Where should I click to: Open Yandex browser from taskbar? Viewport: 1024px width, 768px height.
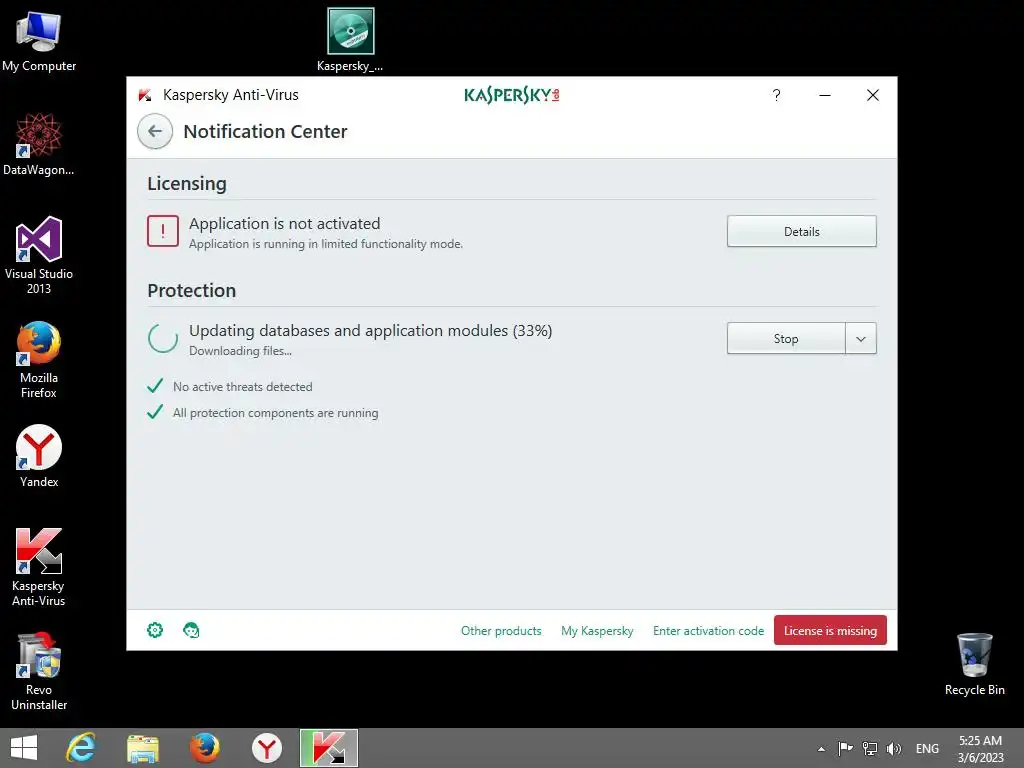click(x=266, y=748)
